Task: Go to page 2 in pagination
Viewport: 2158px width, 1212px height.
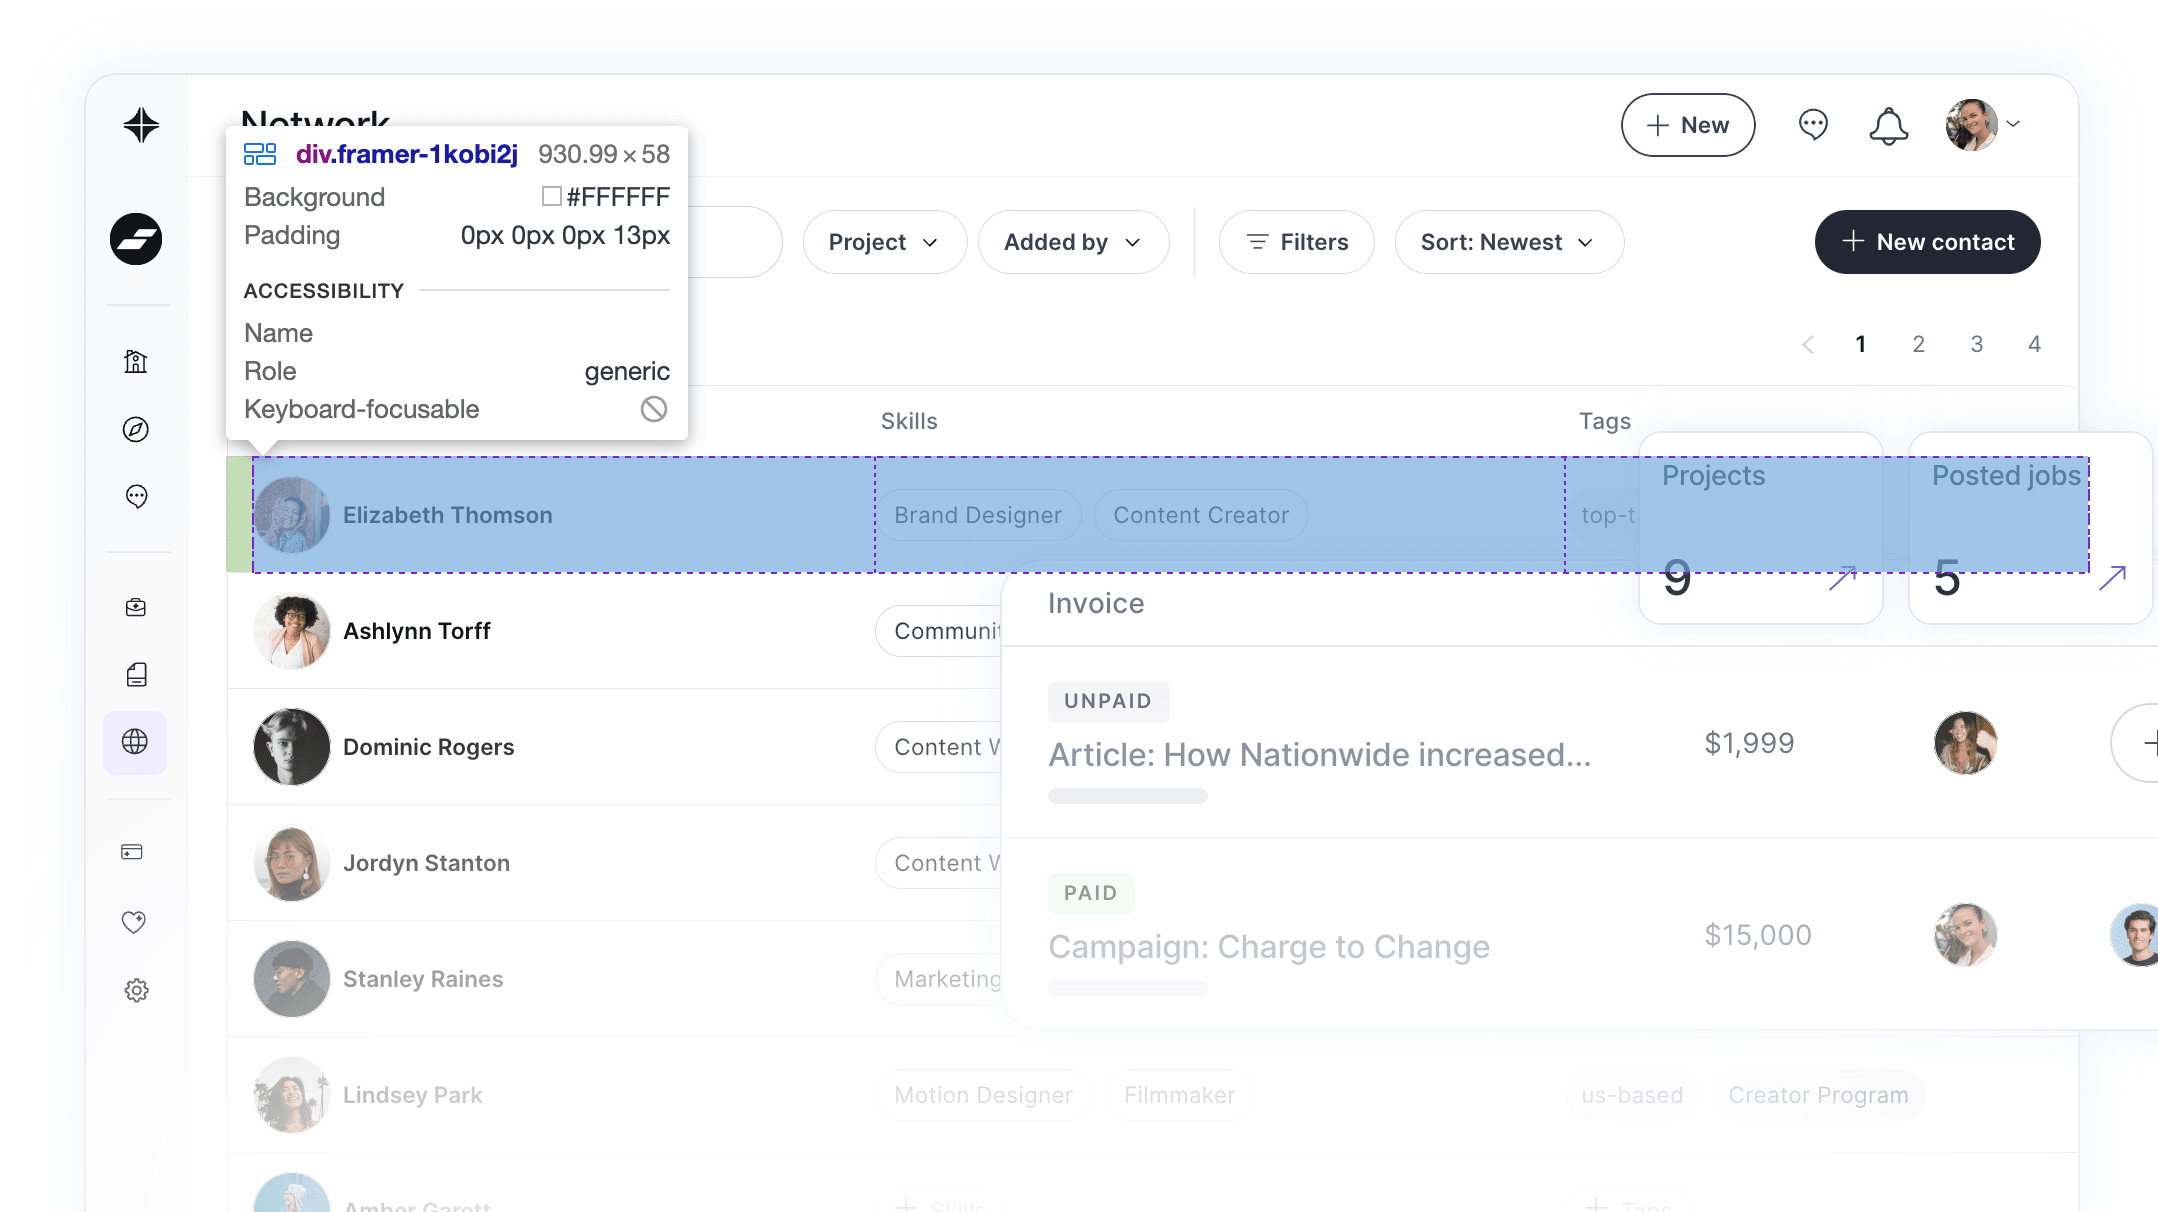Action: point(1919,344)
